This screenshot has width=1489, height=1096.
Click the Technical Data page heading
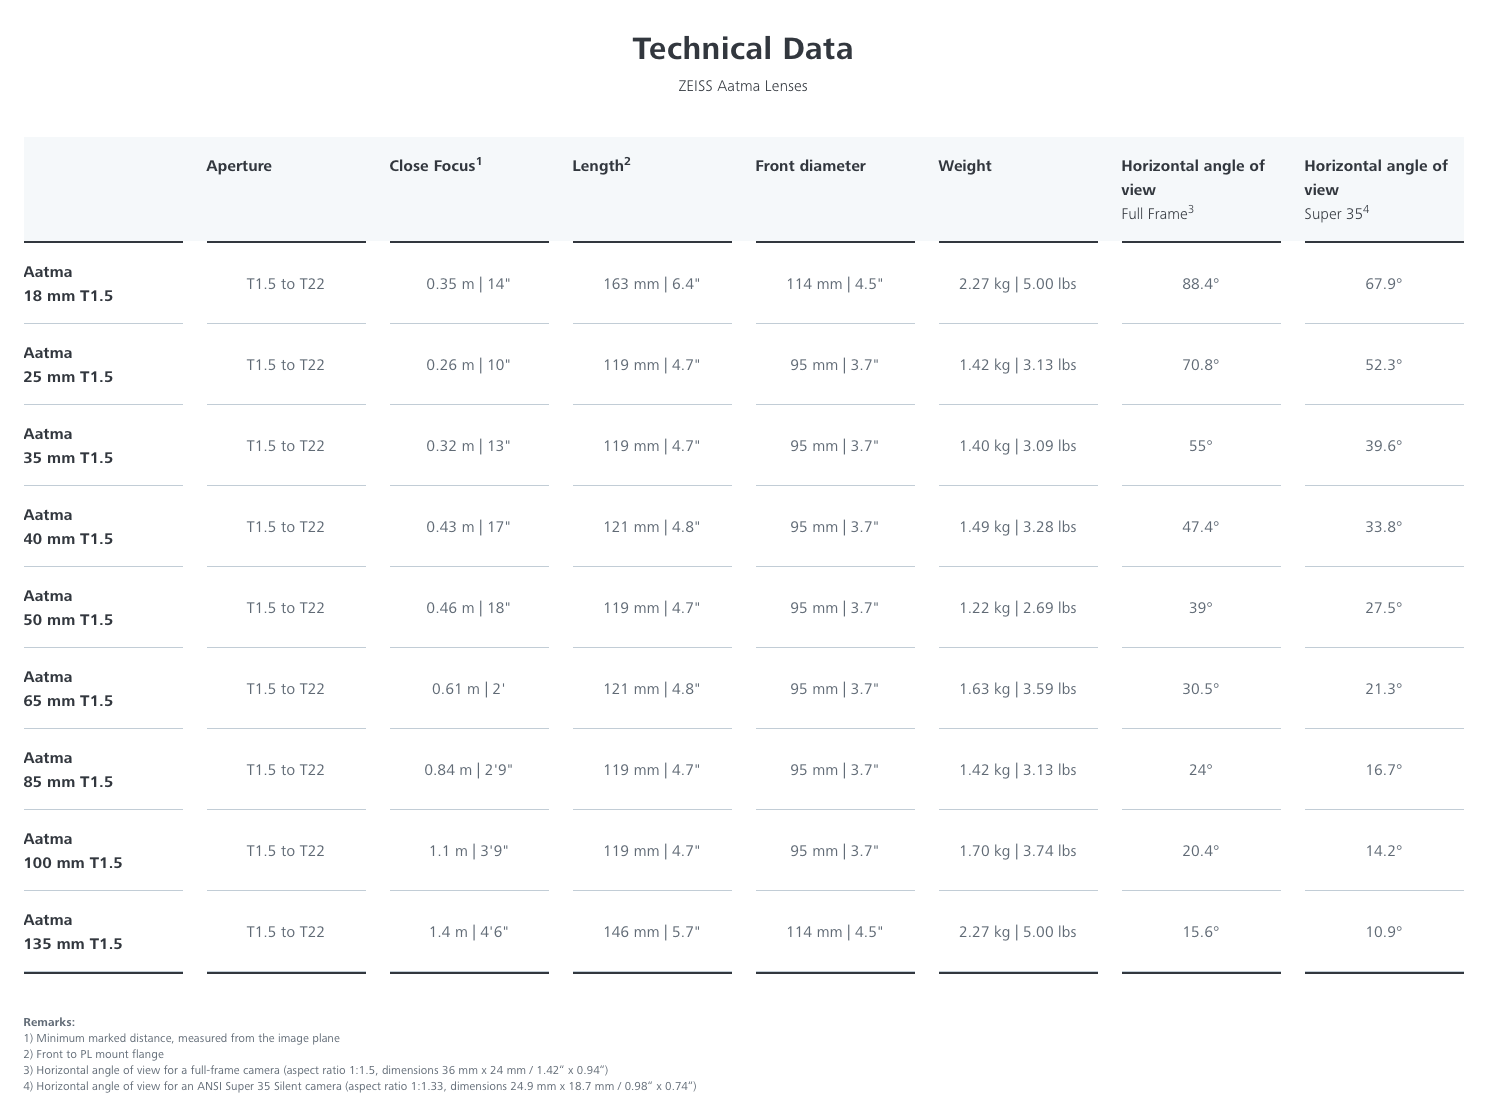pyautogui.click(x=743, y=49)
